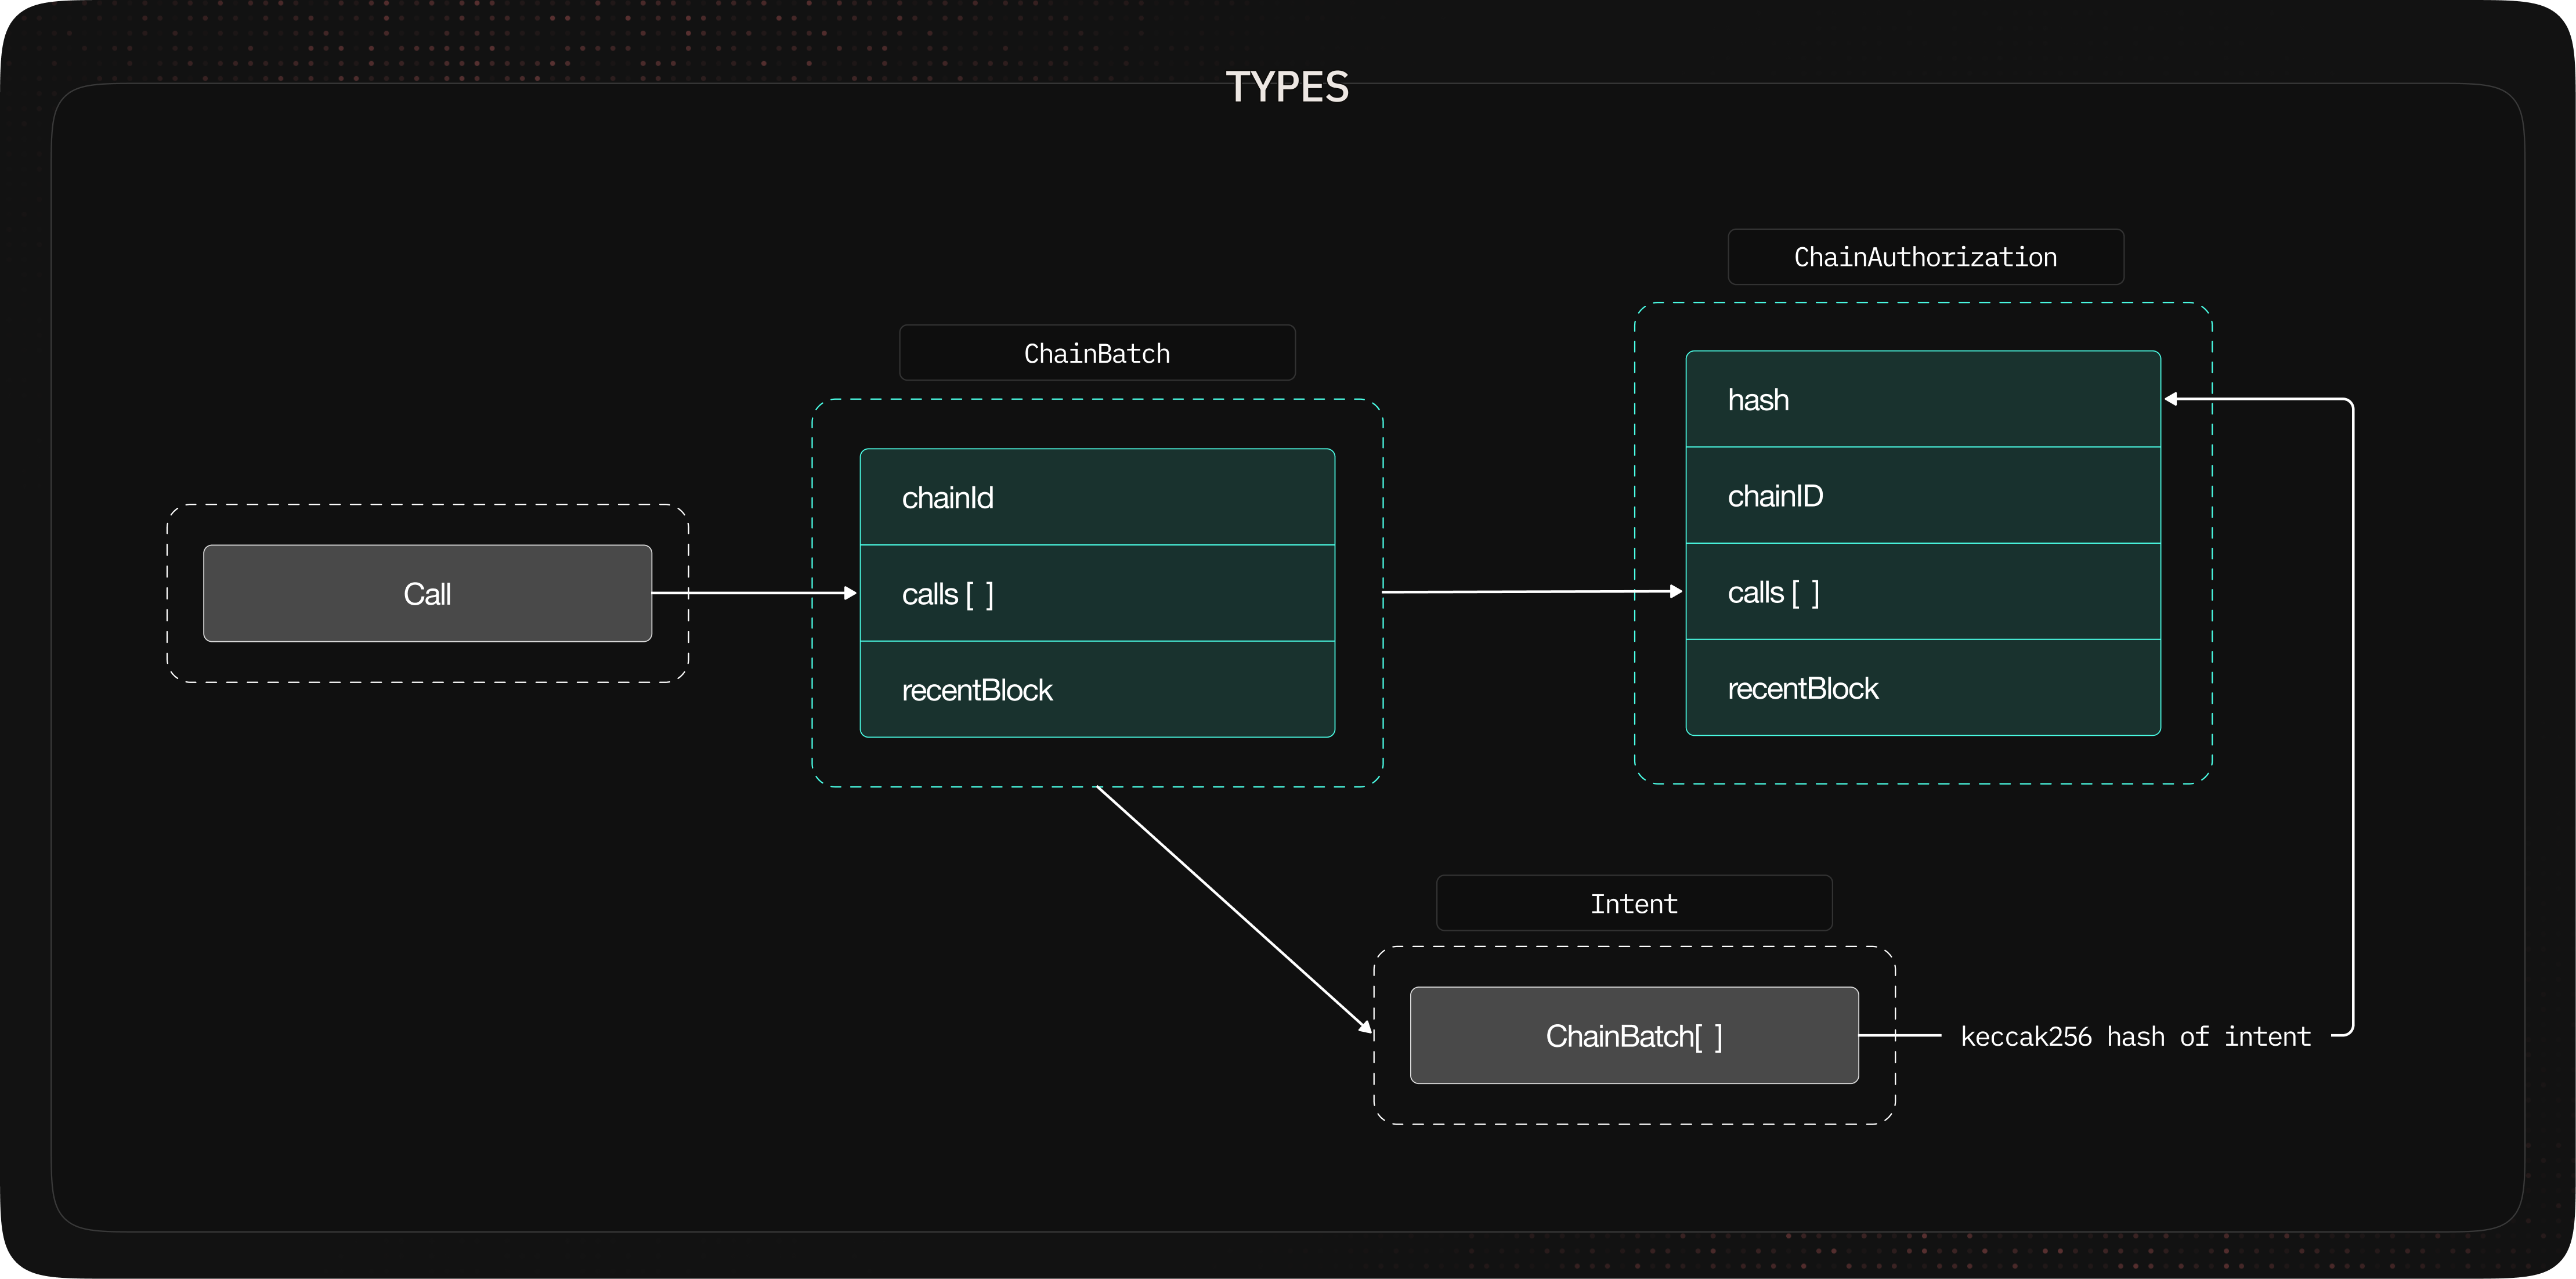This screenshot has width=2576, height=1279.
Task: Select the chainID field in ChainAuthorization
Action: (1923, 495)
